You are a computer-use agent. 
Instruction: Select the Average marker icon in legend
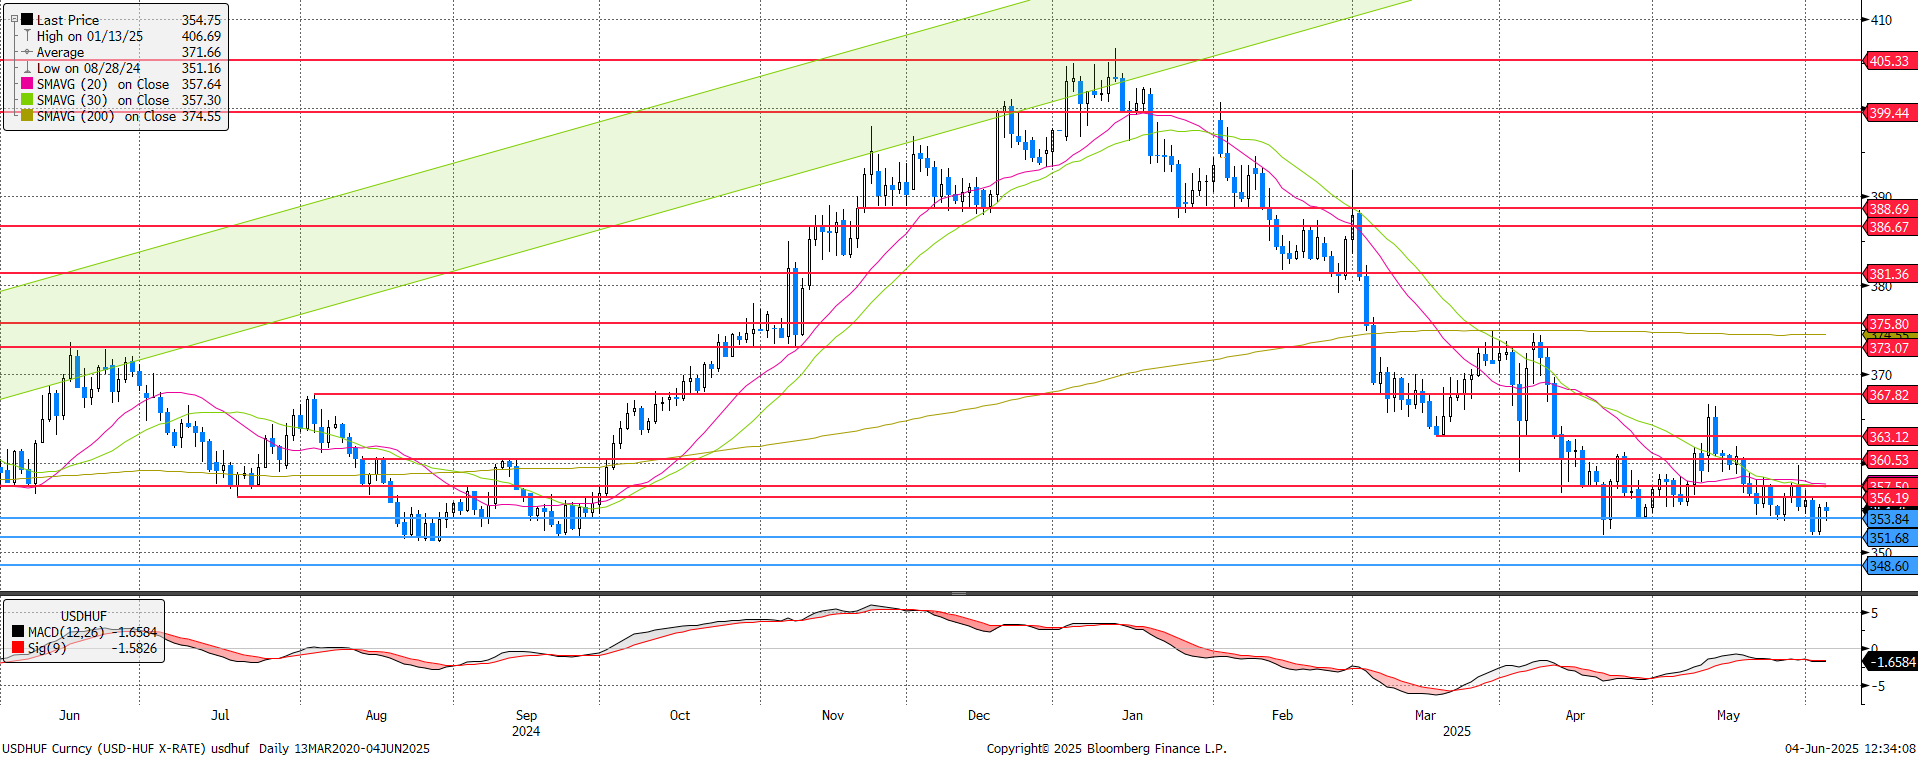[x=27, y=52]
